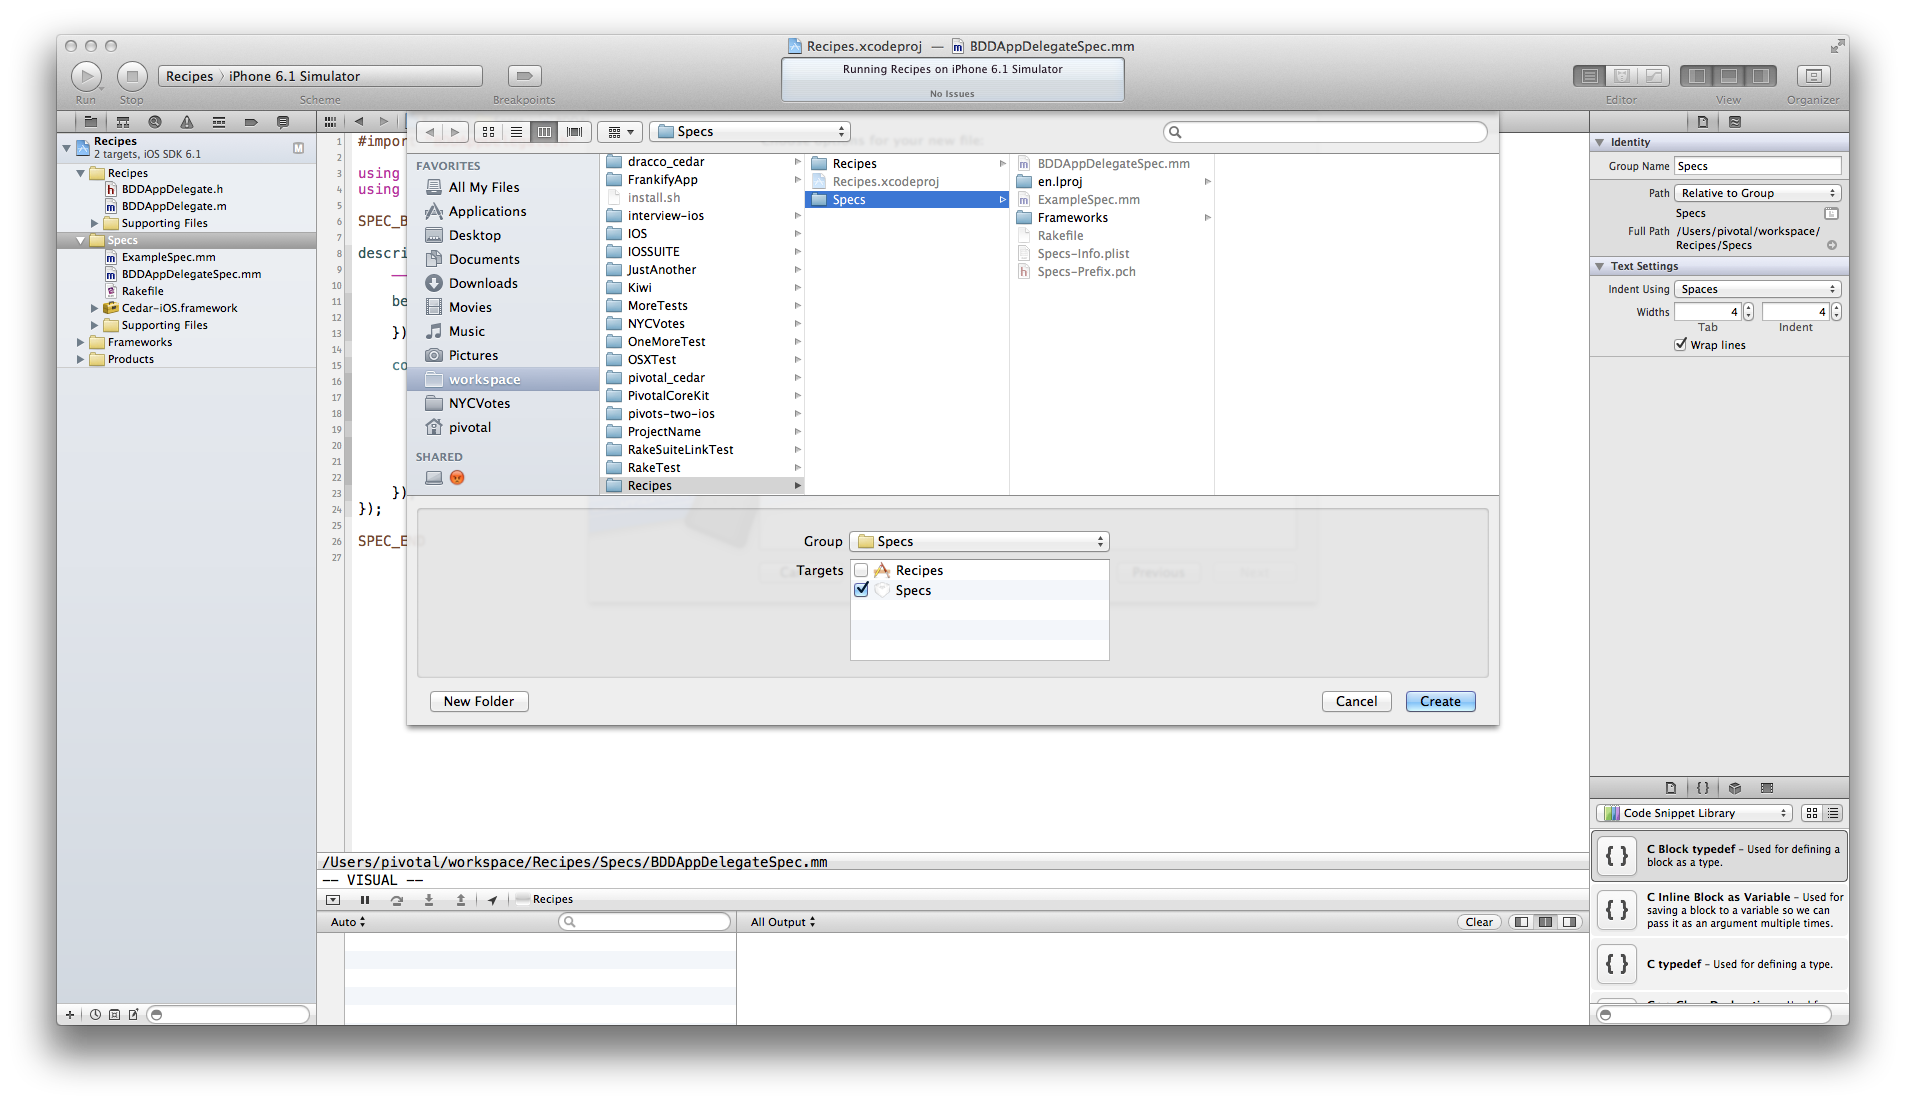Viewport: 1906px width, 1104px height.
Task: Switch file browser to list view
Action: (516, 132)
